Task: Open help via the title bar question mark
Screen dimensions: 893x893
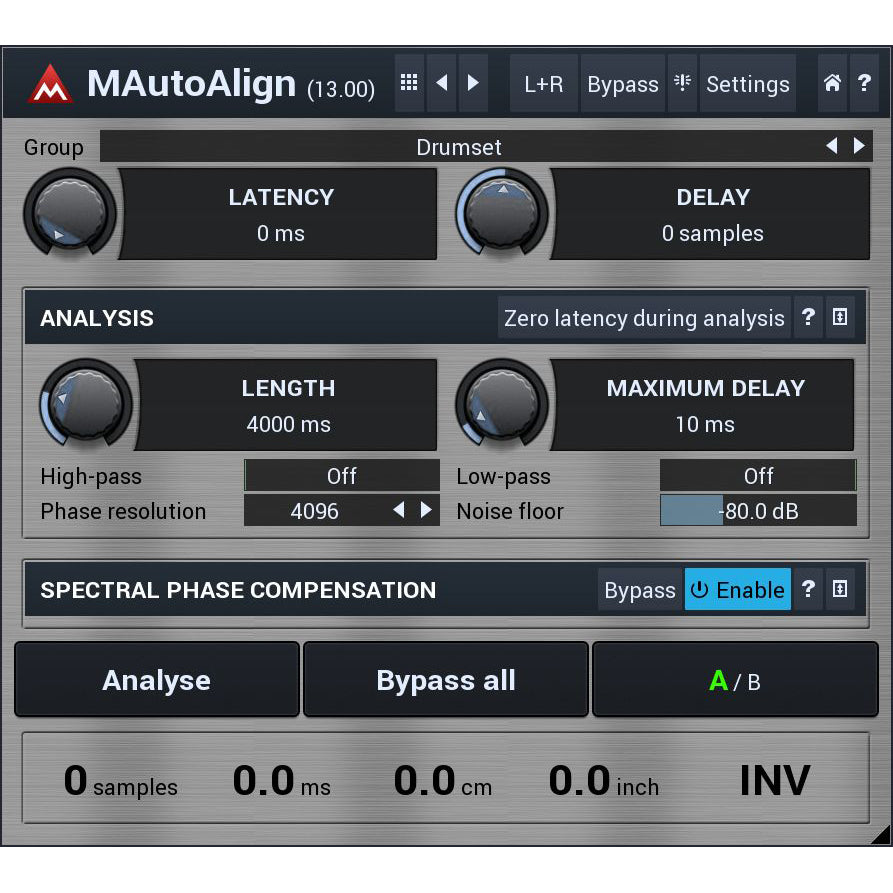Action: coord(866,84)
